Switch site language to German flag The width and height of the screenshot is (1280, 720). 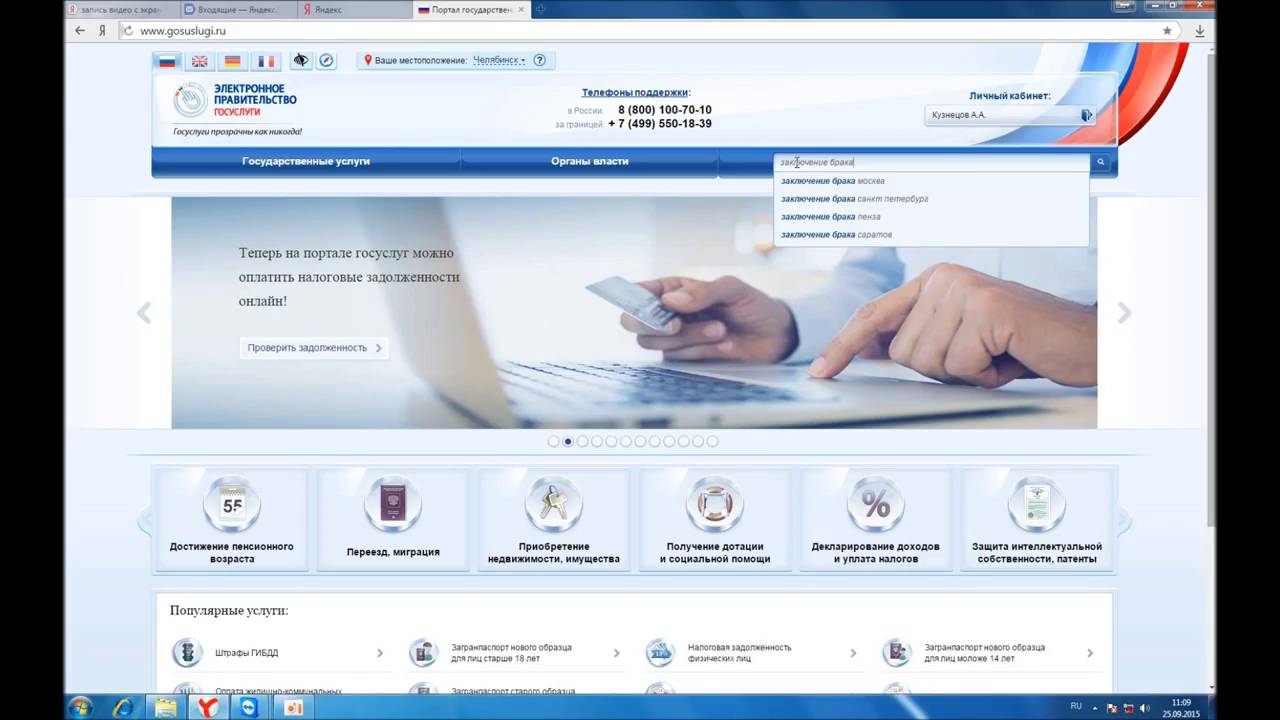point(233,61)
